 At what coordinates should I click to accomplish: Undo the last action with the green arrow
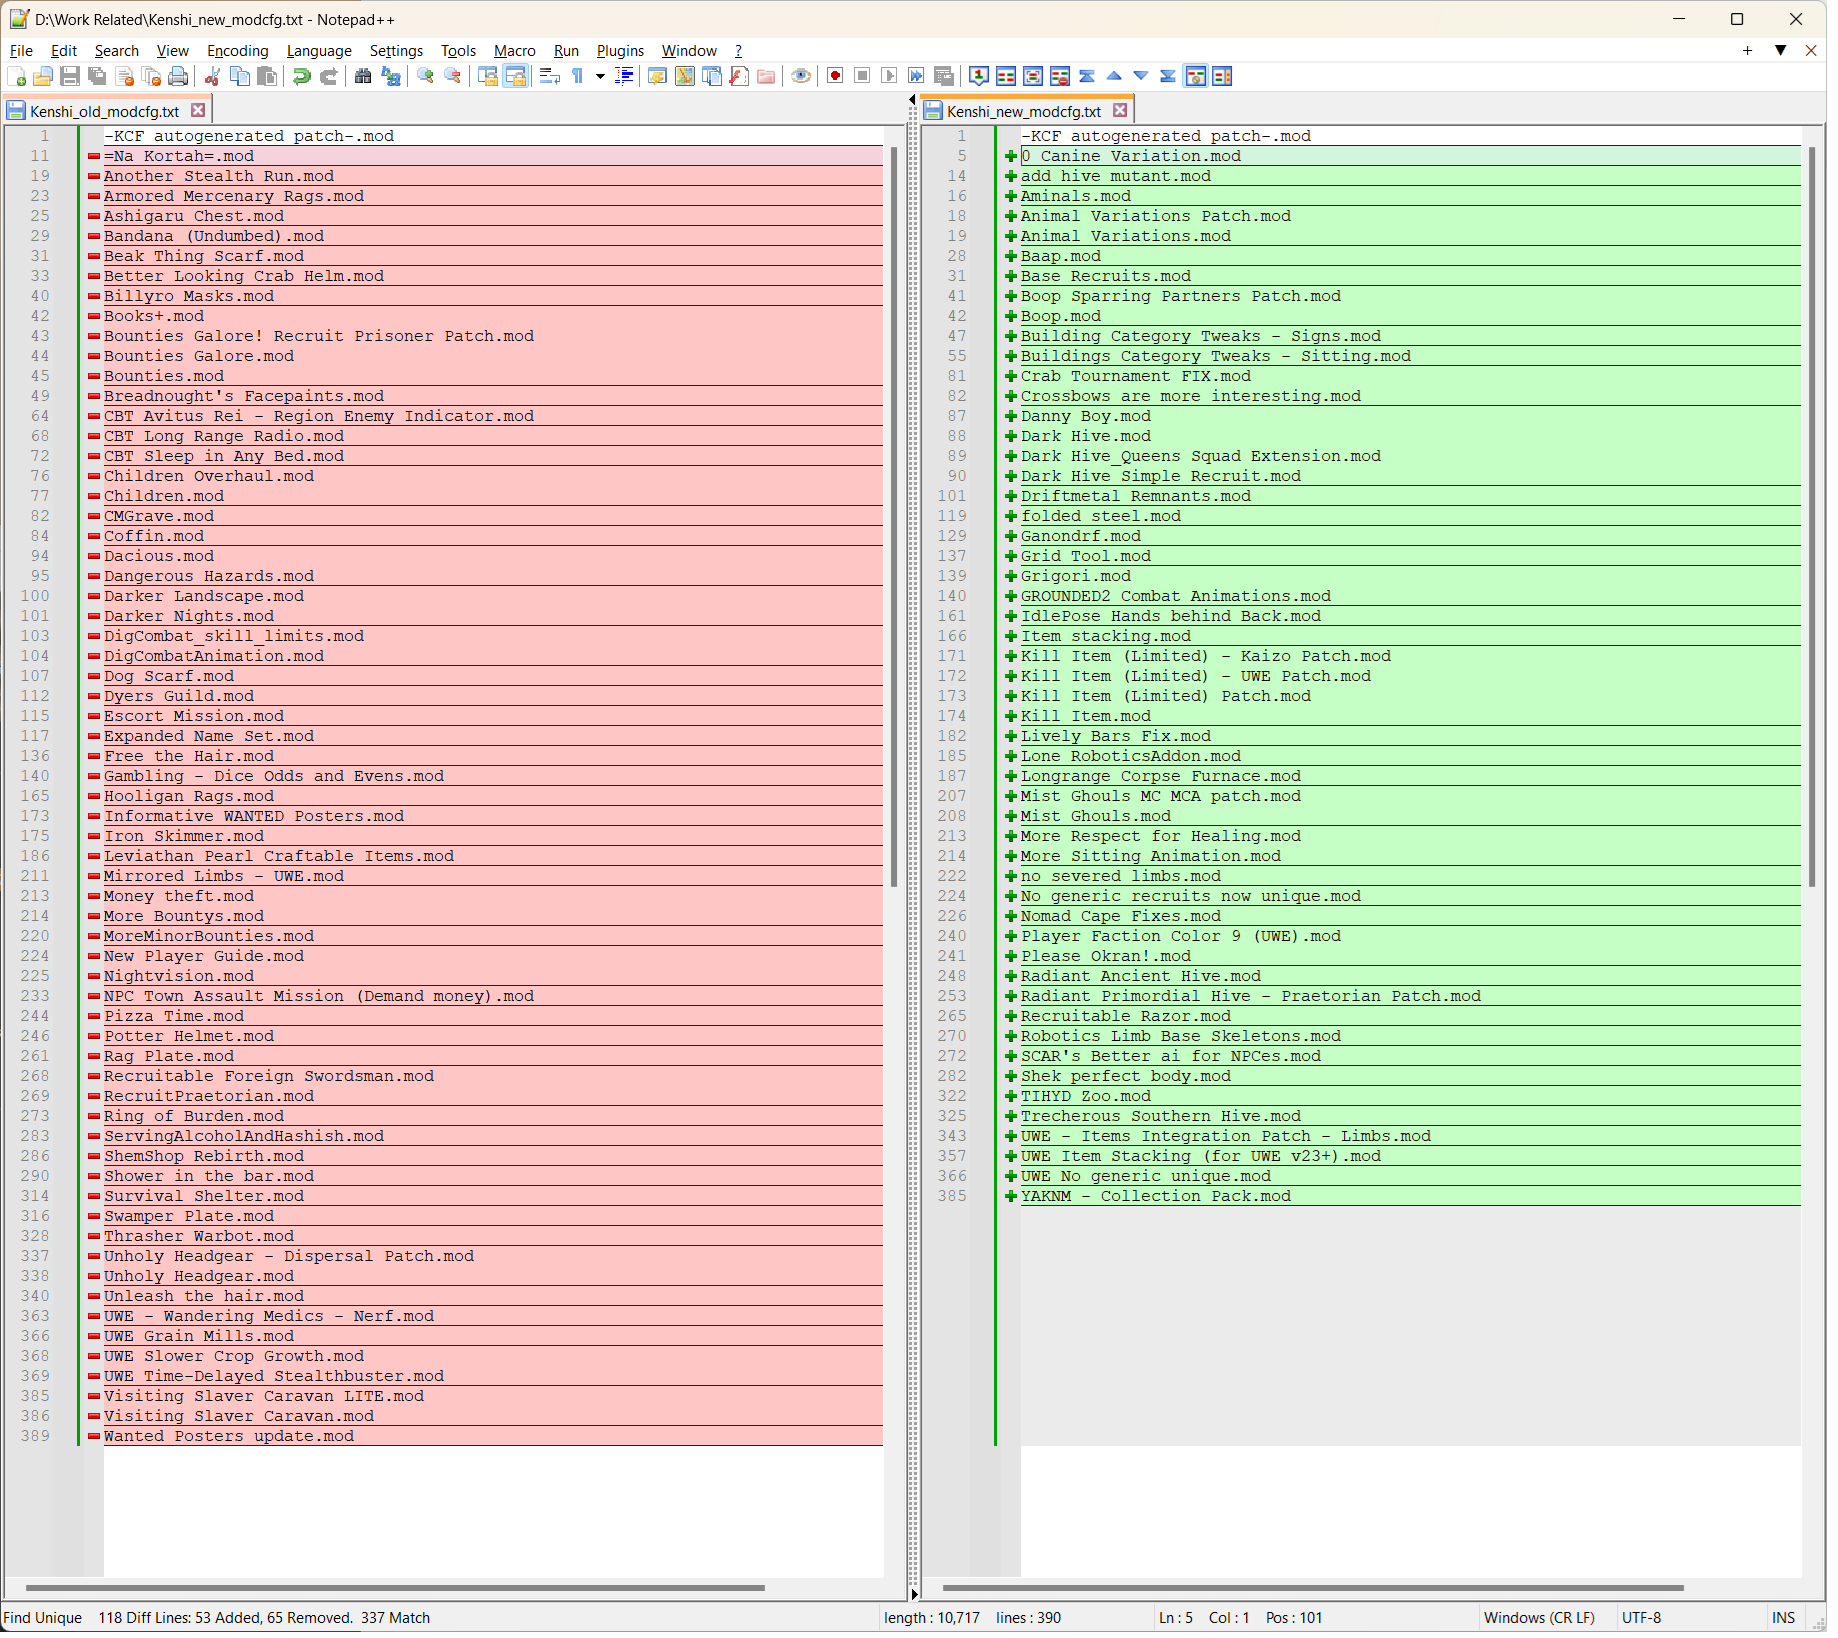[x=301, y=77]
